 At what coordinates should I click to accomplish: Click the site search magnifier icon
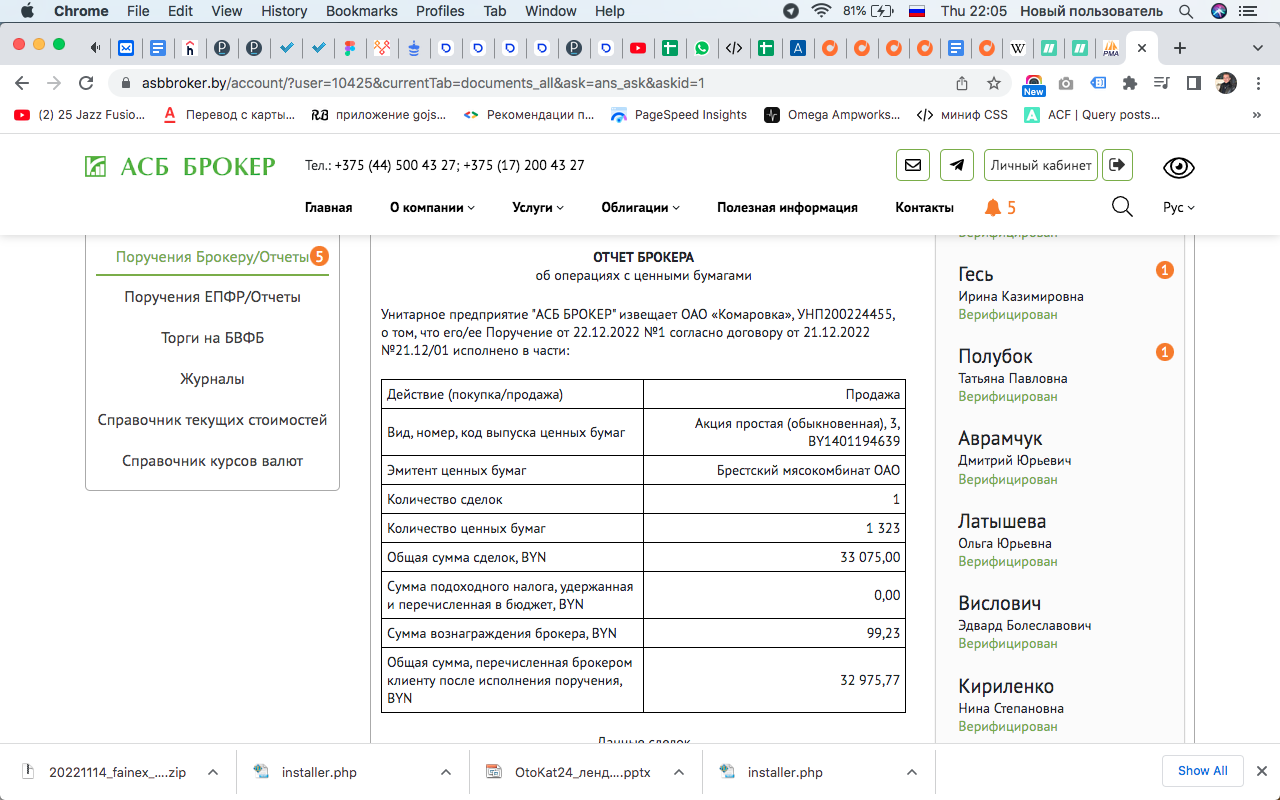click(x=1122, y=207)
